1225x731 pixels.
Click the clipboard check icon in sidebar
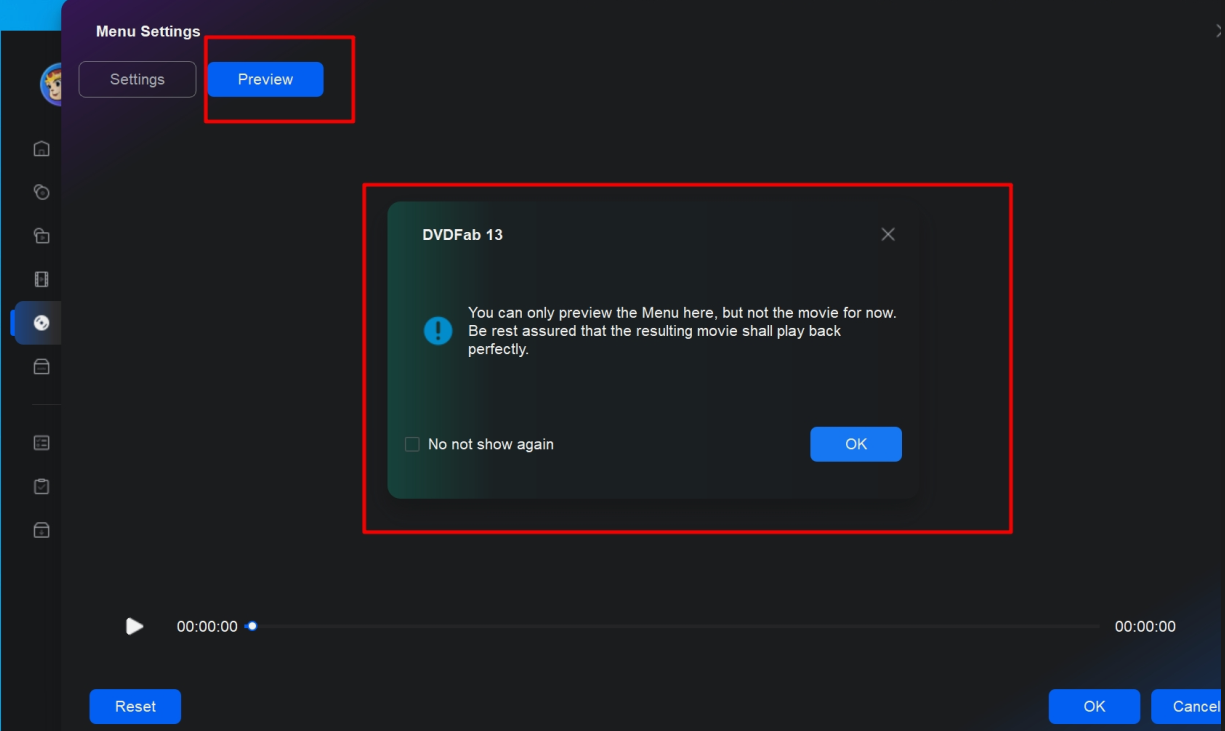[x=41, y=486]
